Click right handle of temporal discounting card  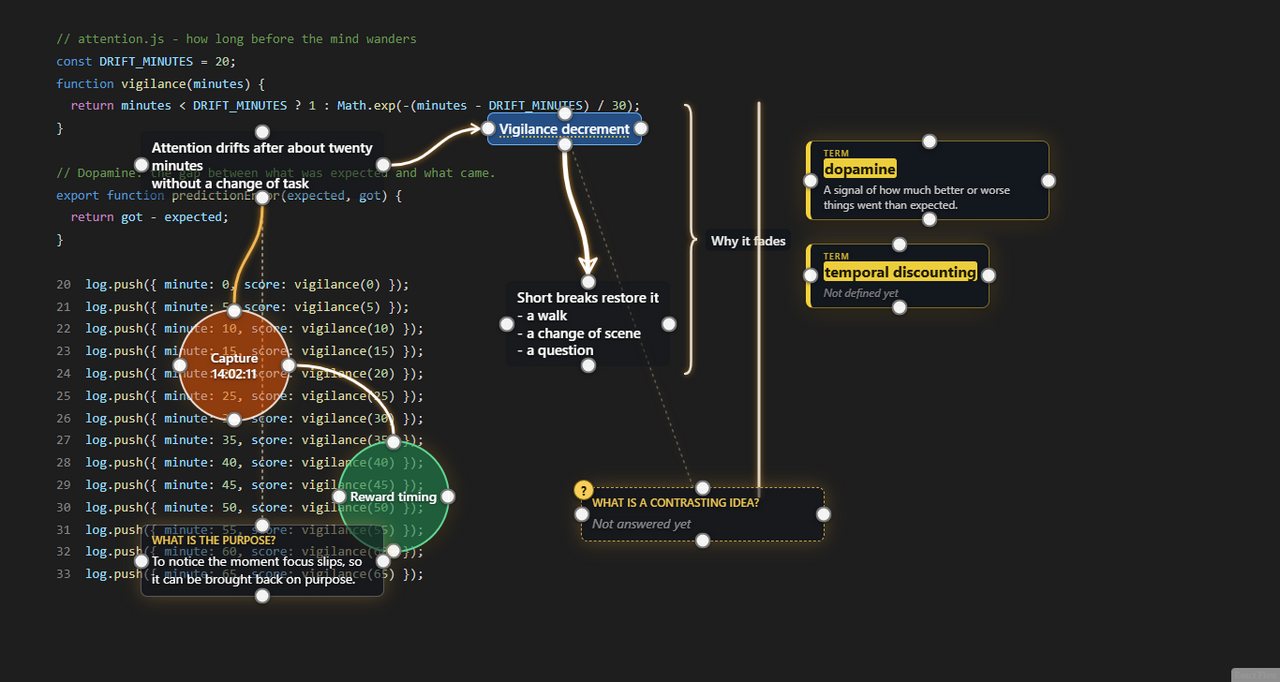point(988,276)
